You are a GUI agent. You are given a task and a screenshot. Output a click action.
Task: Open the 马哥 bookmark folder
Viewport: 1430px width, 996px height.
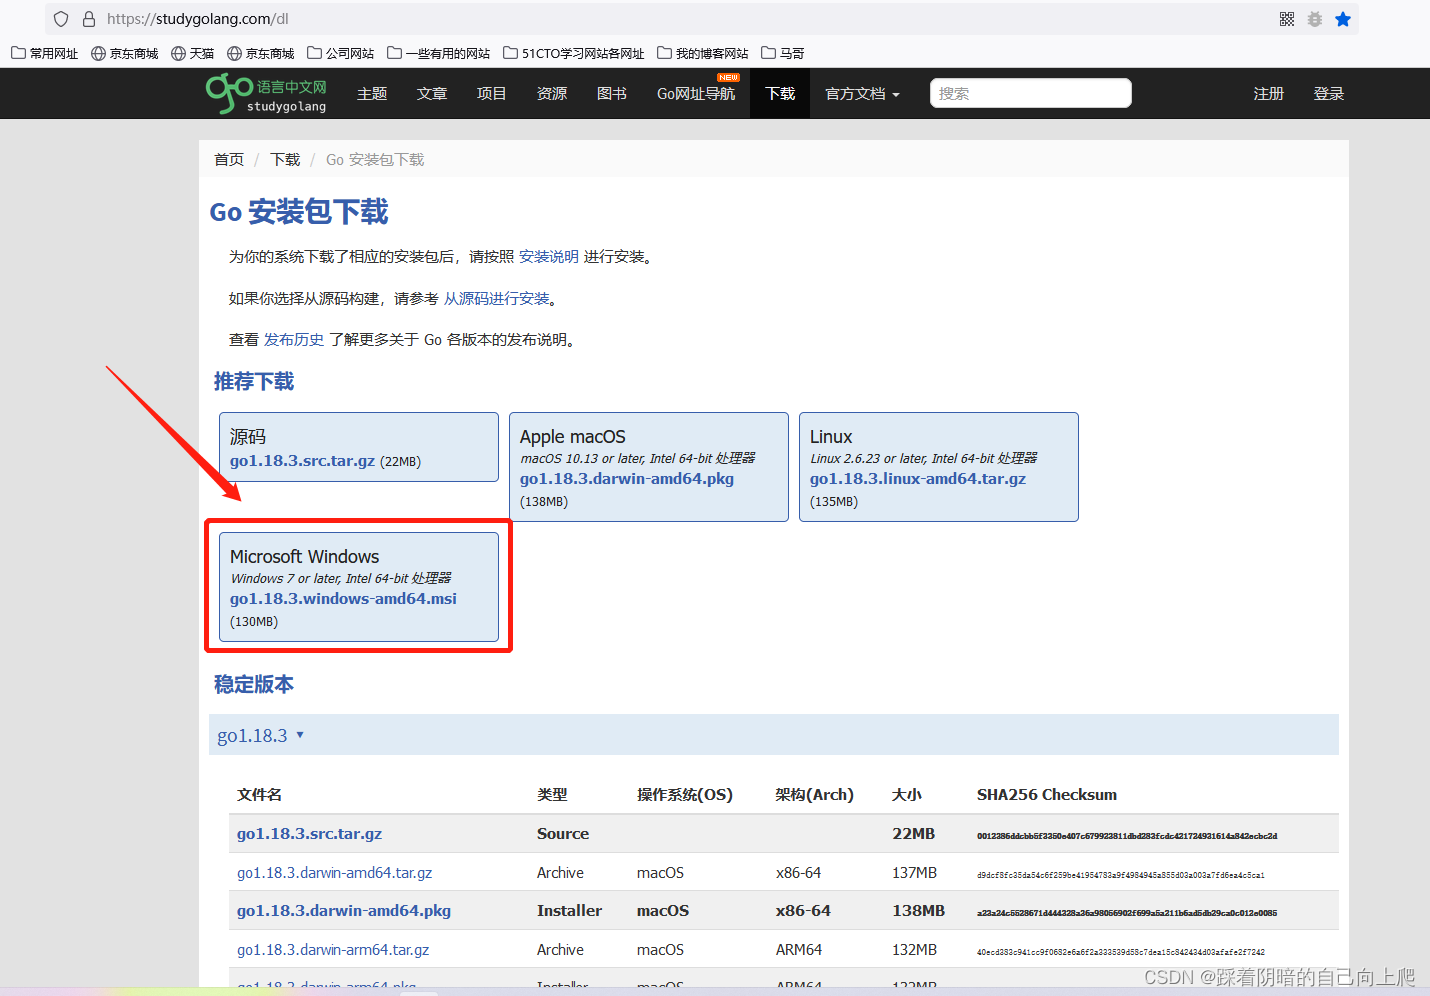783,53
